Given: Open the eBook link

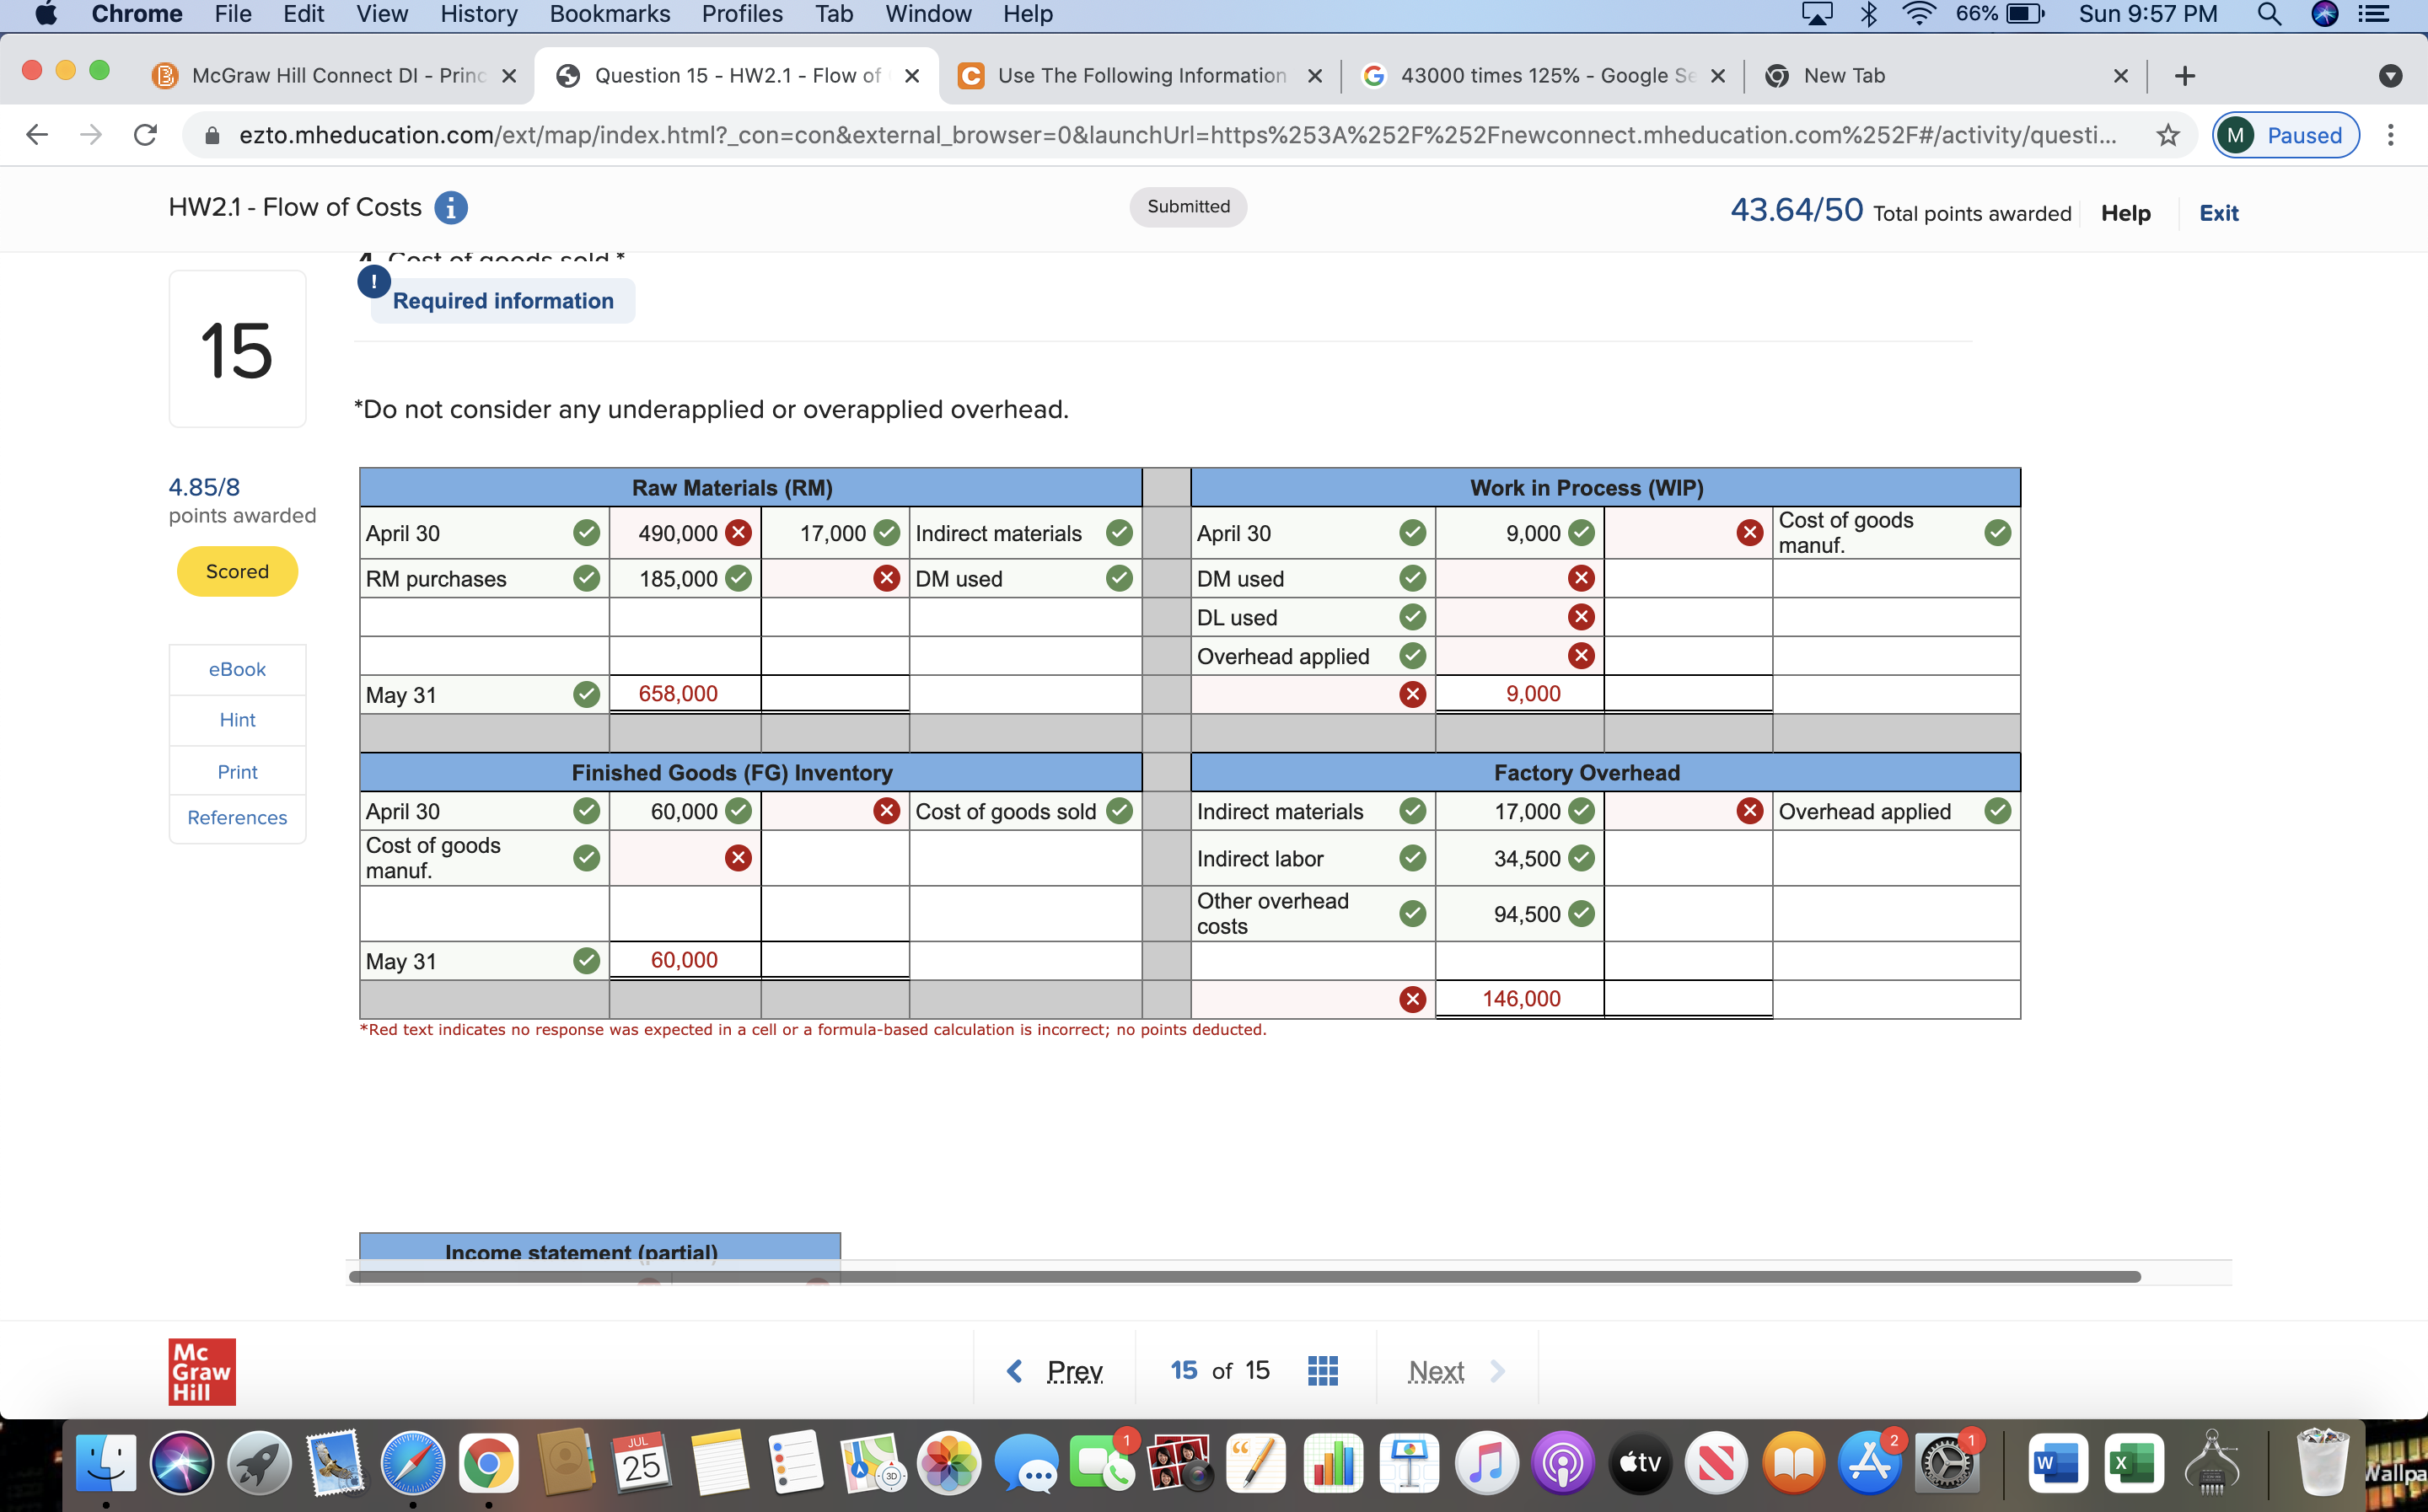Looking at the screenshot, I should click(237, 669).
